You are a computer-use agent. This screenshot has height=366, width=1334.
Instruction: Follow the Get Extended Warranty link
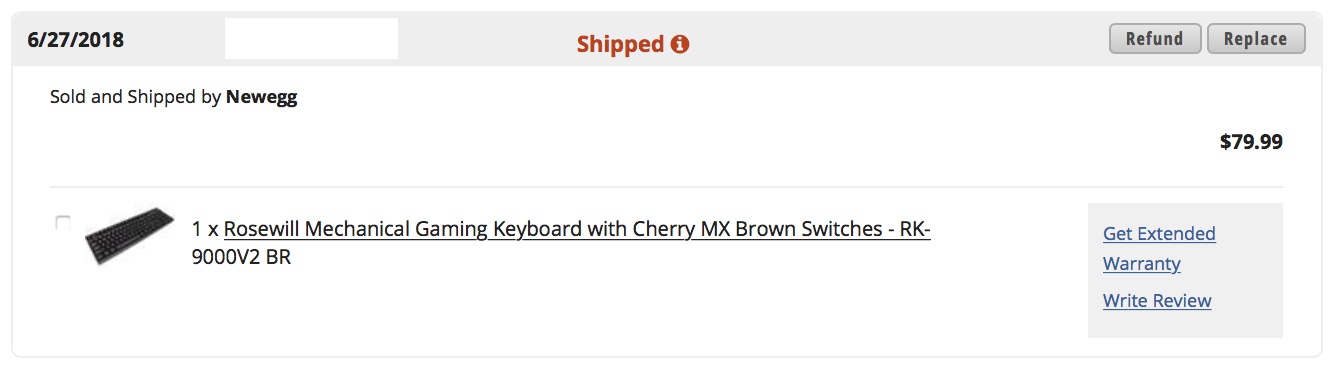pyautogui.click(x=1159, y=248)
